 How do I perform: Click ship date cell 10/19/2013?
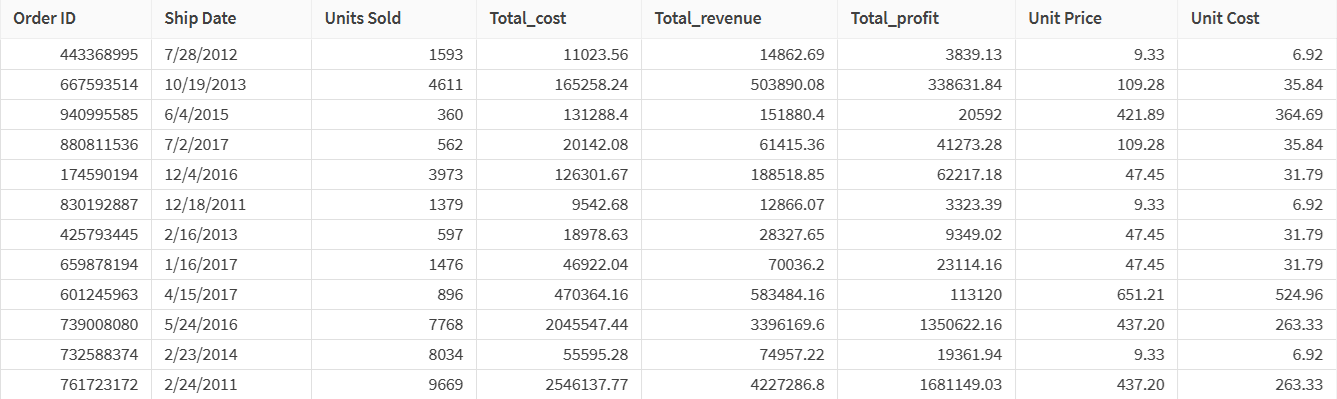click(231, 84)
